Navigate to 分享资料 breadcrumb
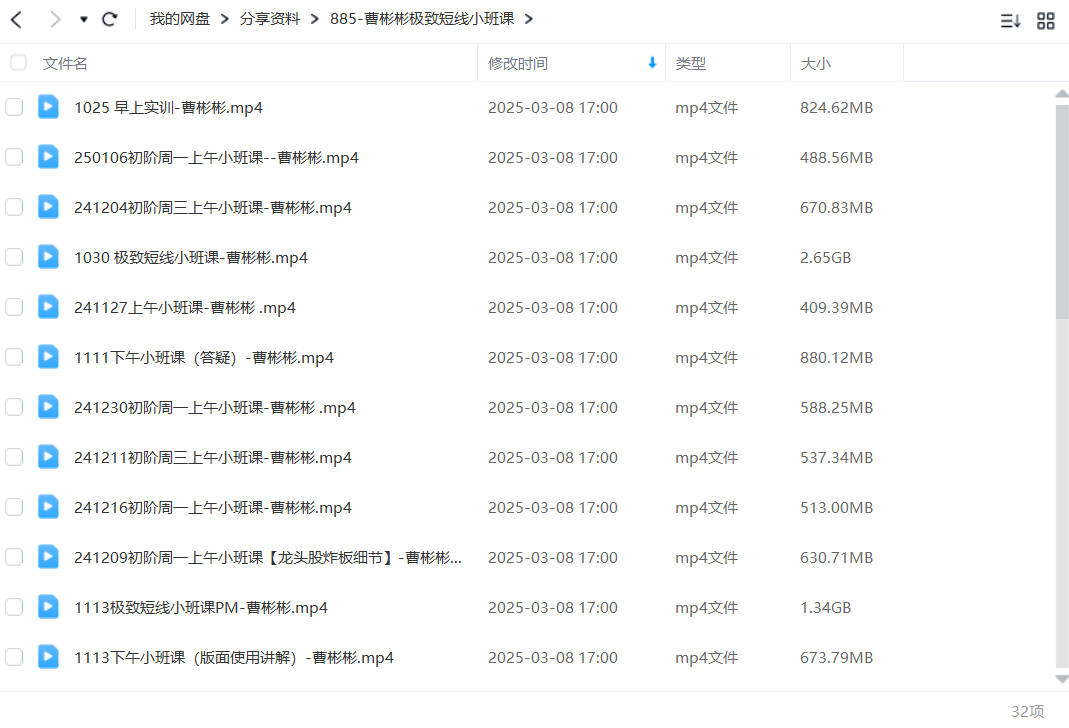The width and height of the screenshot is (1069, 728). (269, 19)
